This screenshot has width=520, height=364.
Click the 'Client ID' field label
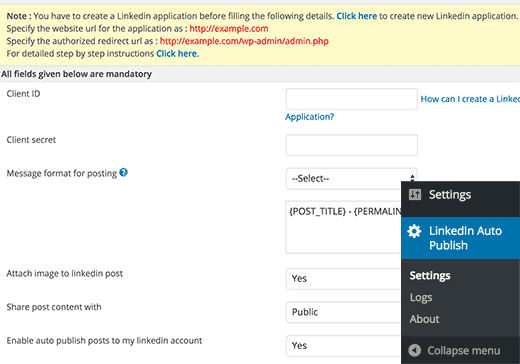(23, 94)
